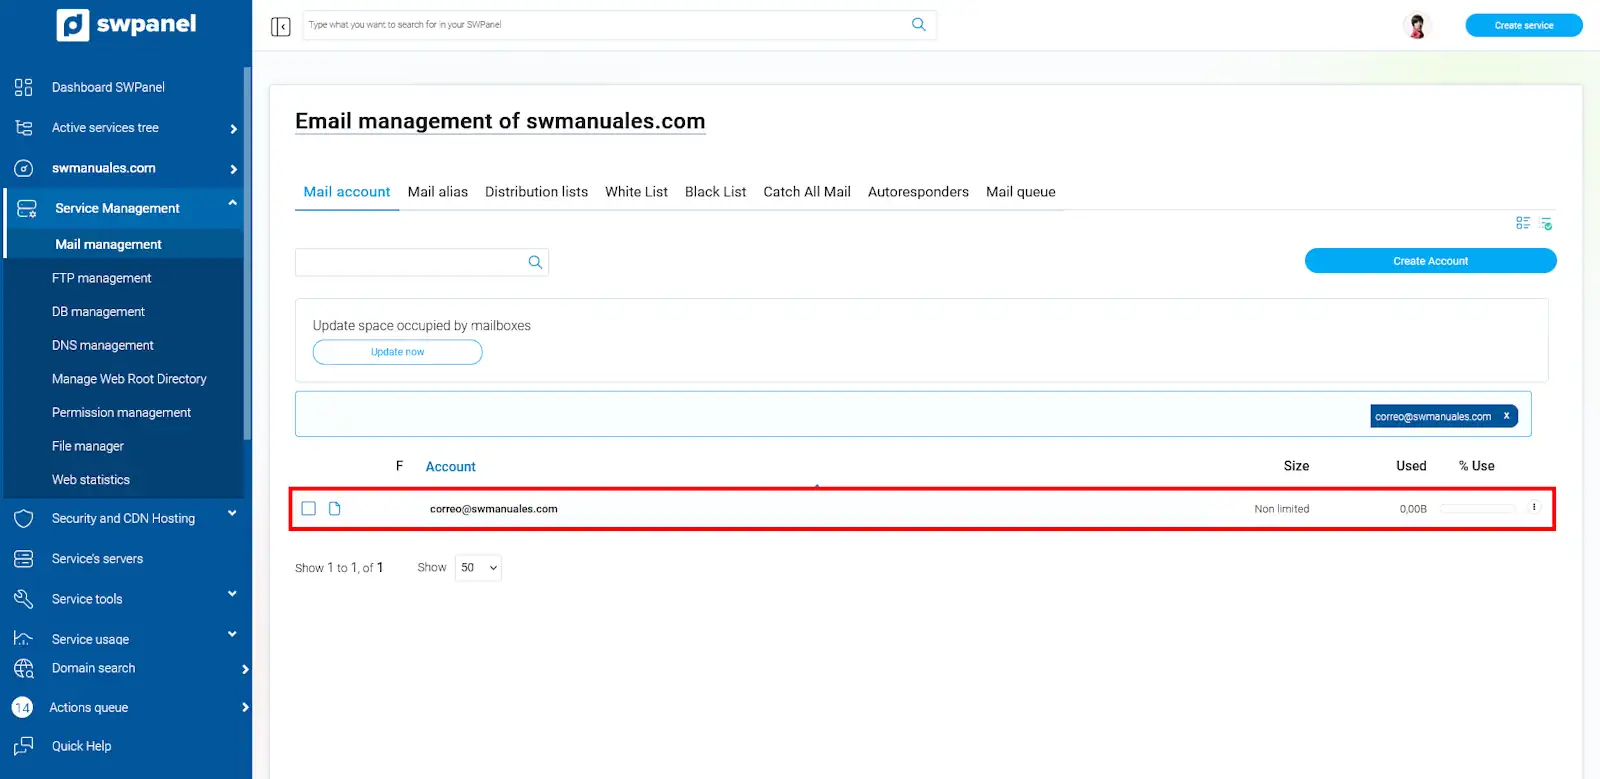Click the file icon in correo@swmanuales.com row

(335, 508)
